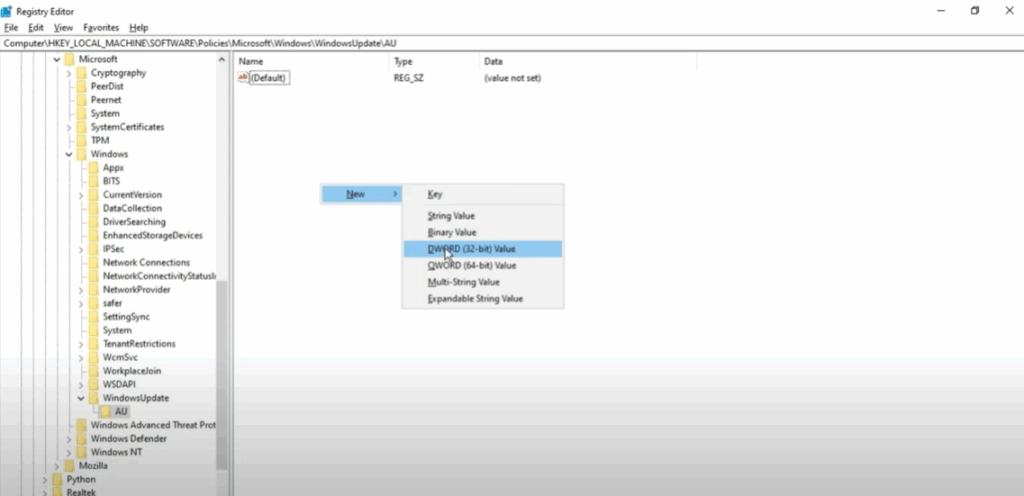Click the DriverSearching folder icon
The height and width of the screenshot is (496, 1024).
pyautogui.click(x=93, y=222)
